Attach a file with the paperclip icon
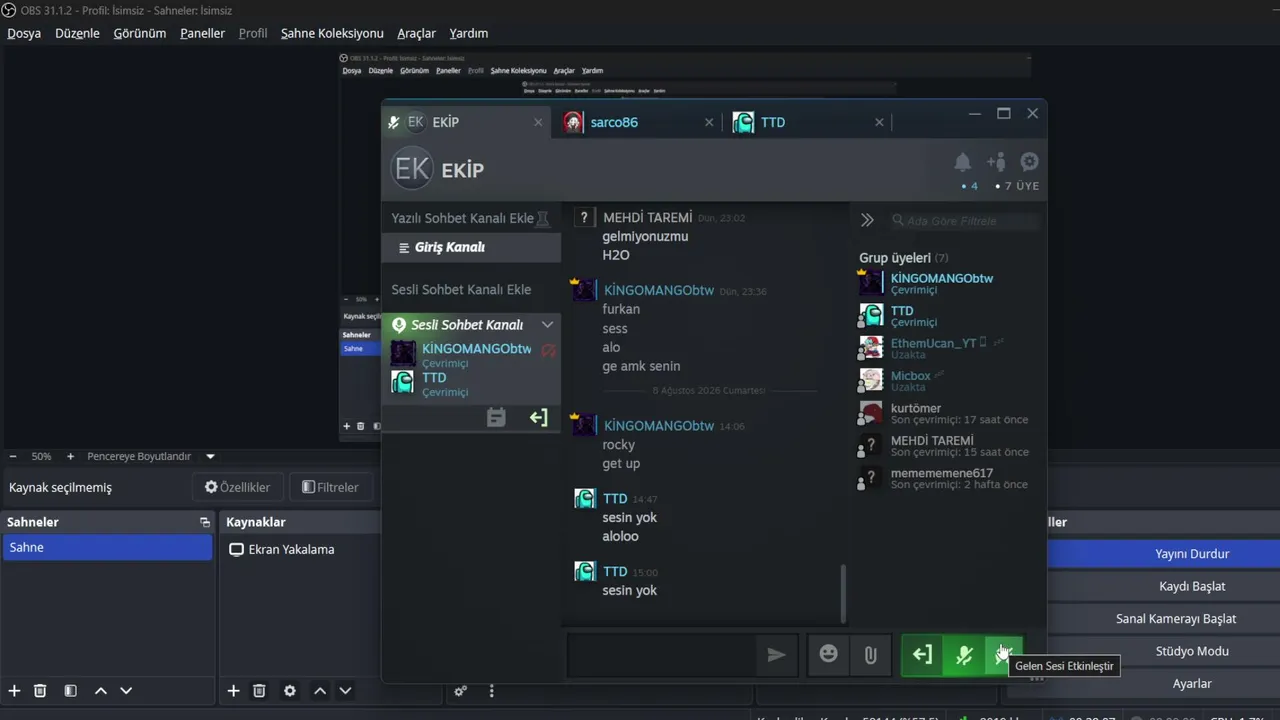The width and height of the screenshot is (1280, 720). pyautogui.click(x=870, y=655)
